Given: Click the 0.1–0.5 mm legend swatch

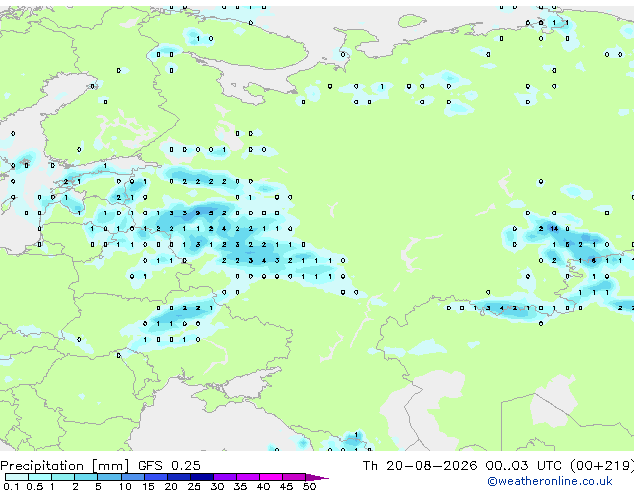Looking at the screenshot, I should 17,477.
